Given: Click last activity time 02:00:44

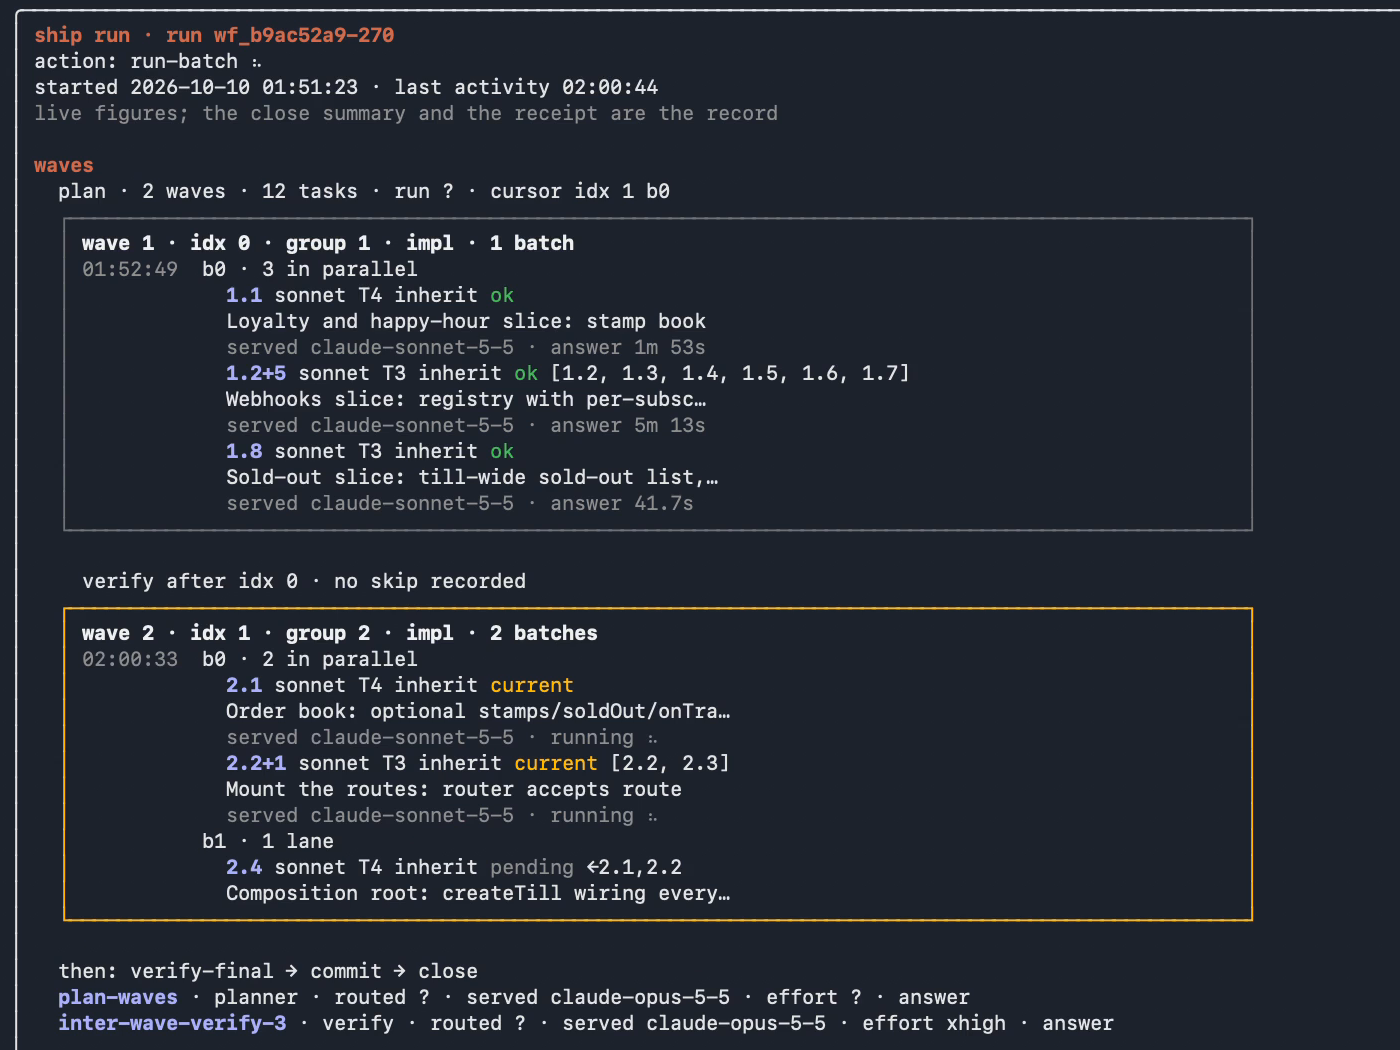Looking at the screenshot, I should point(610,87).
